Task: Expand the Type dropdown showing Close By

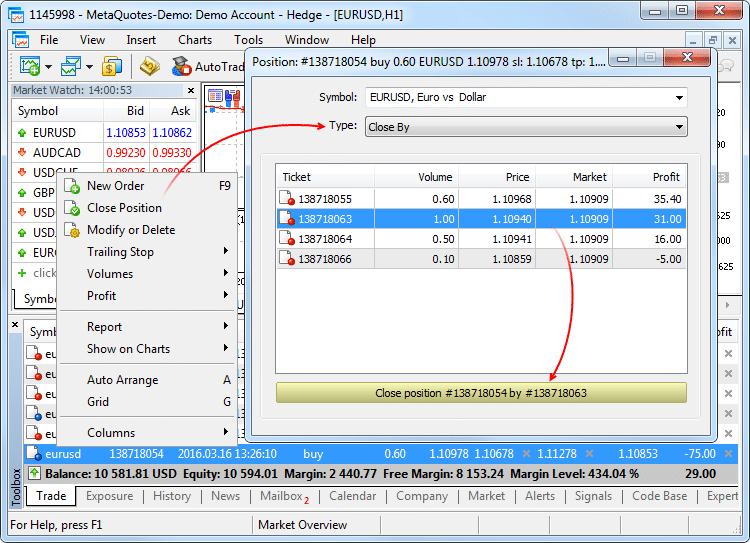Action: [x=680, y=127]
